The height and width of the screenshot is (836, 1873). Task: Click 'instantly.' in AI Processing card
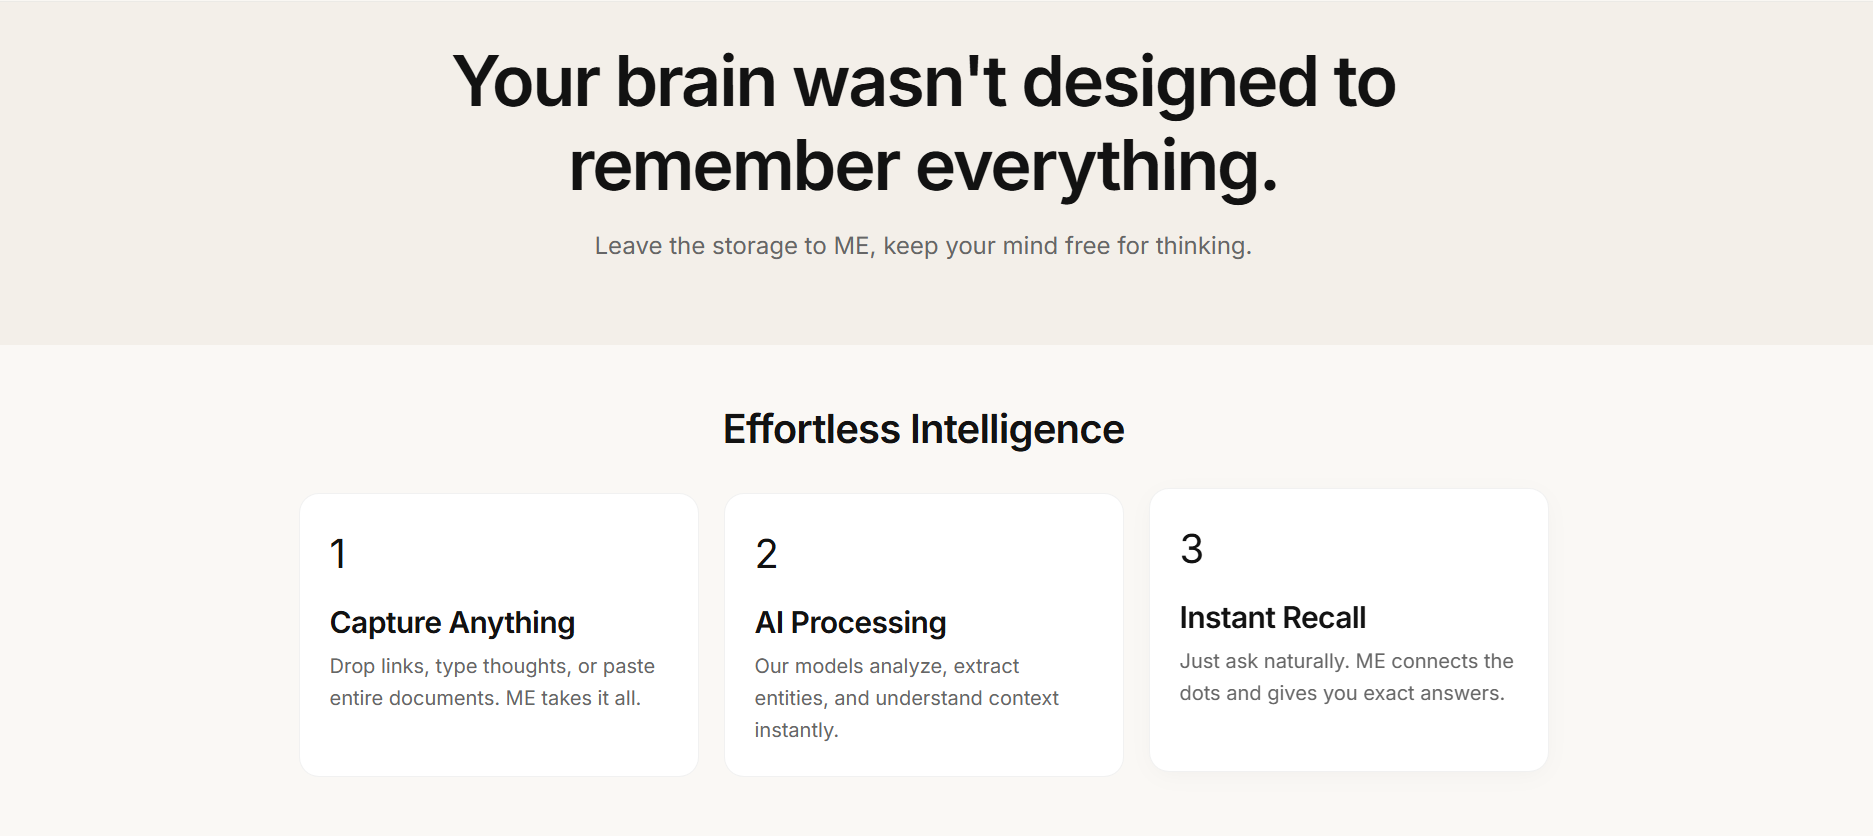point(796,730)
